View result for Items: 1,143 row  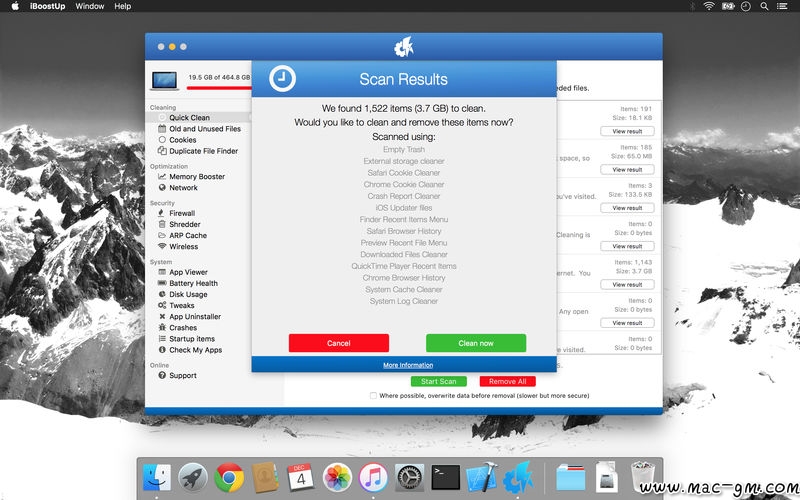click(627, 284)
